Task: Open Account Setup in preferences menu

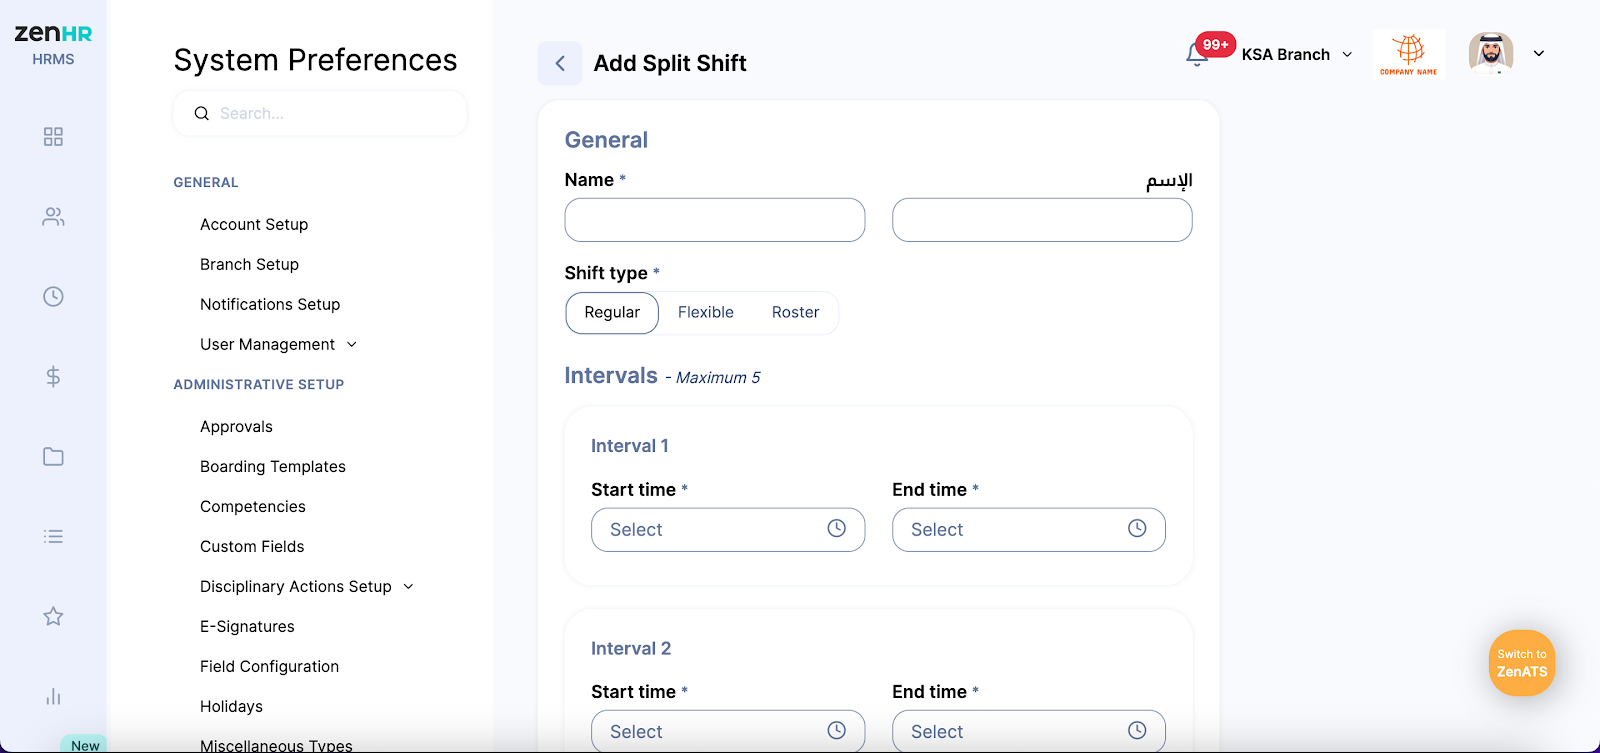Action: 254,225
